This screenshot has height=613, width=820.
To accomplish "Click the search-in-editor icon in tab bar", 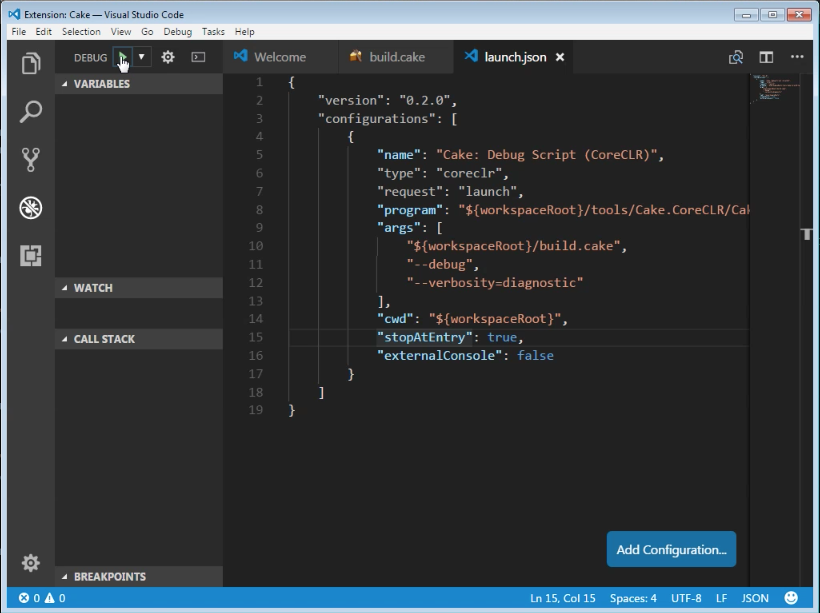I will tap(736, 57).
